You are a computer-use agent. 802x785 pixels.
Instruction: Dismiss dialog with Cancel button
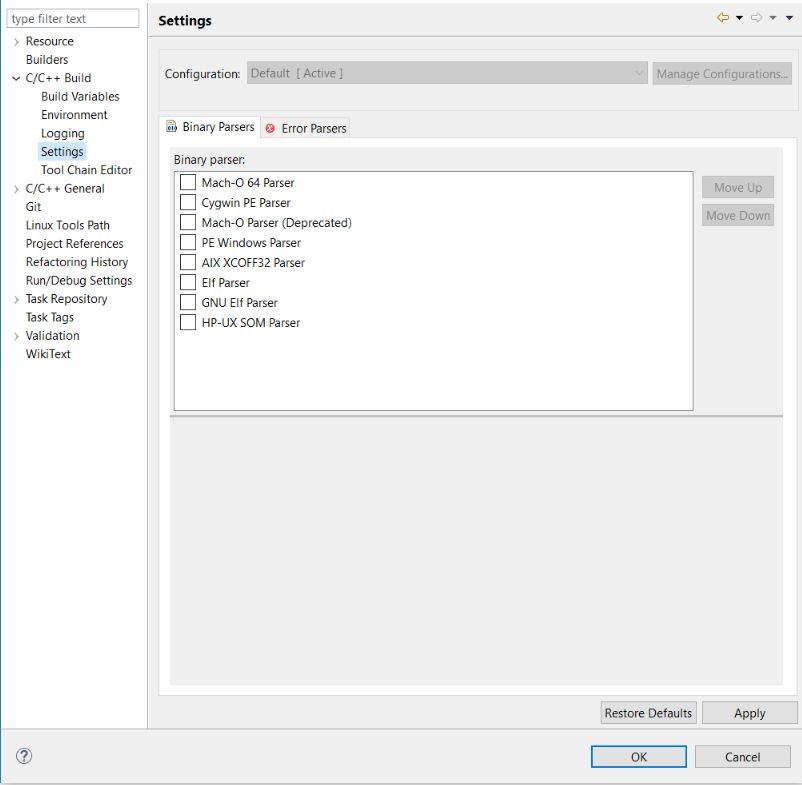coord(742,756)
